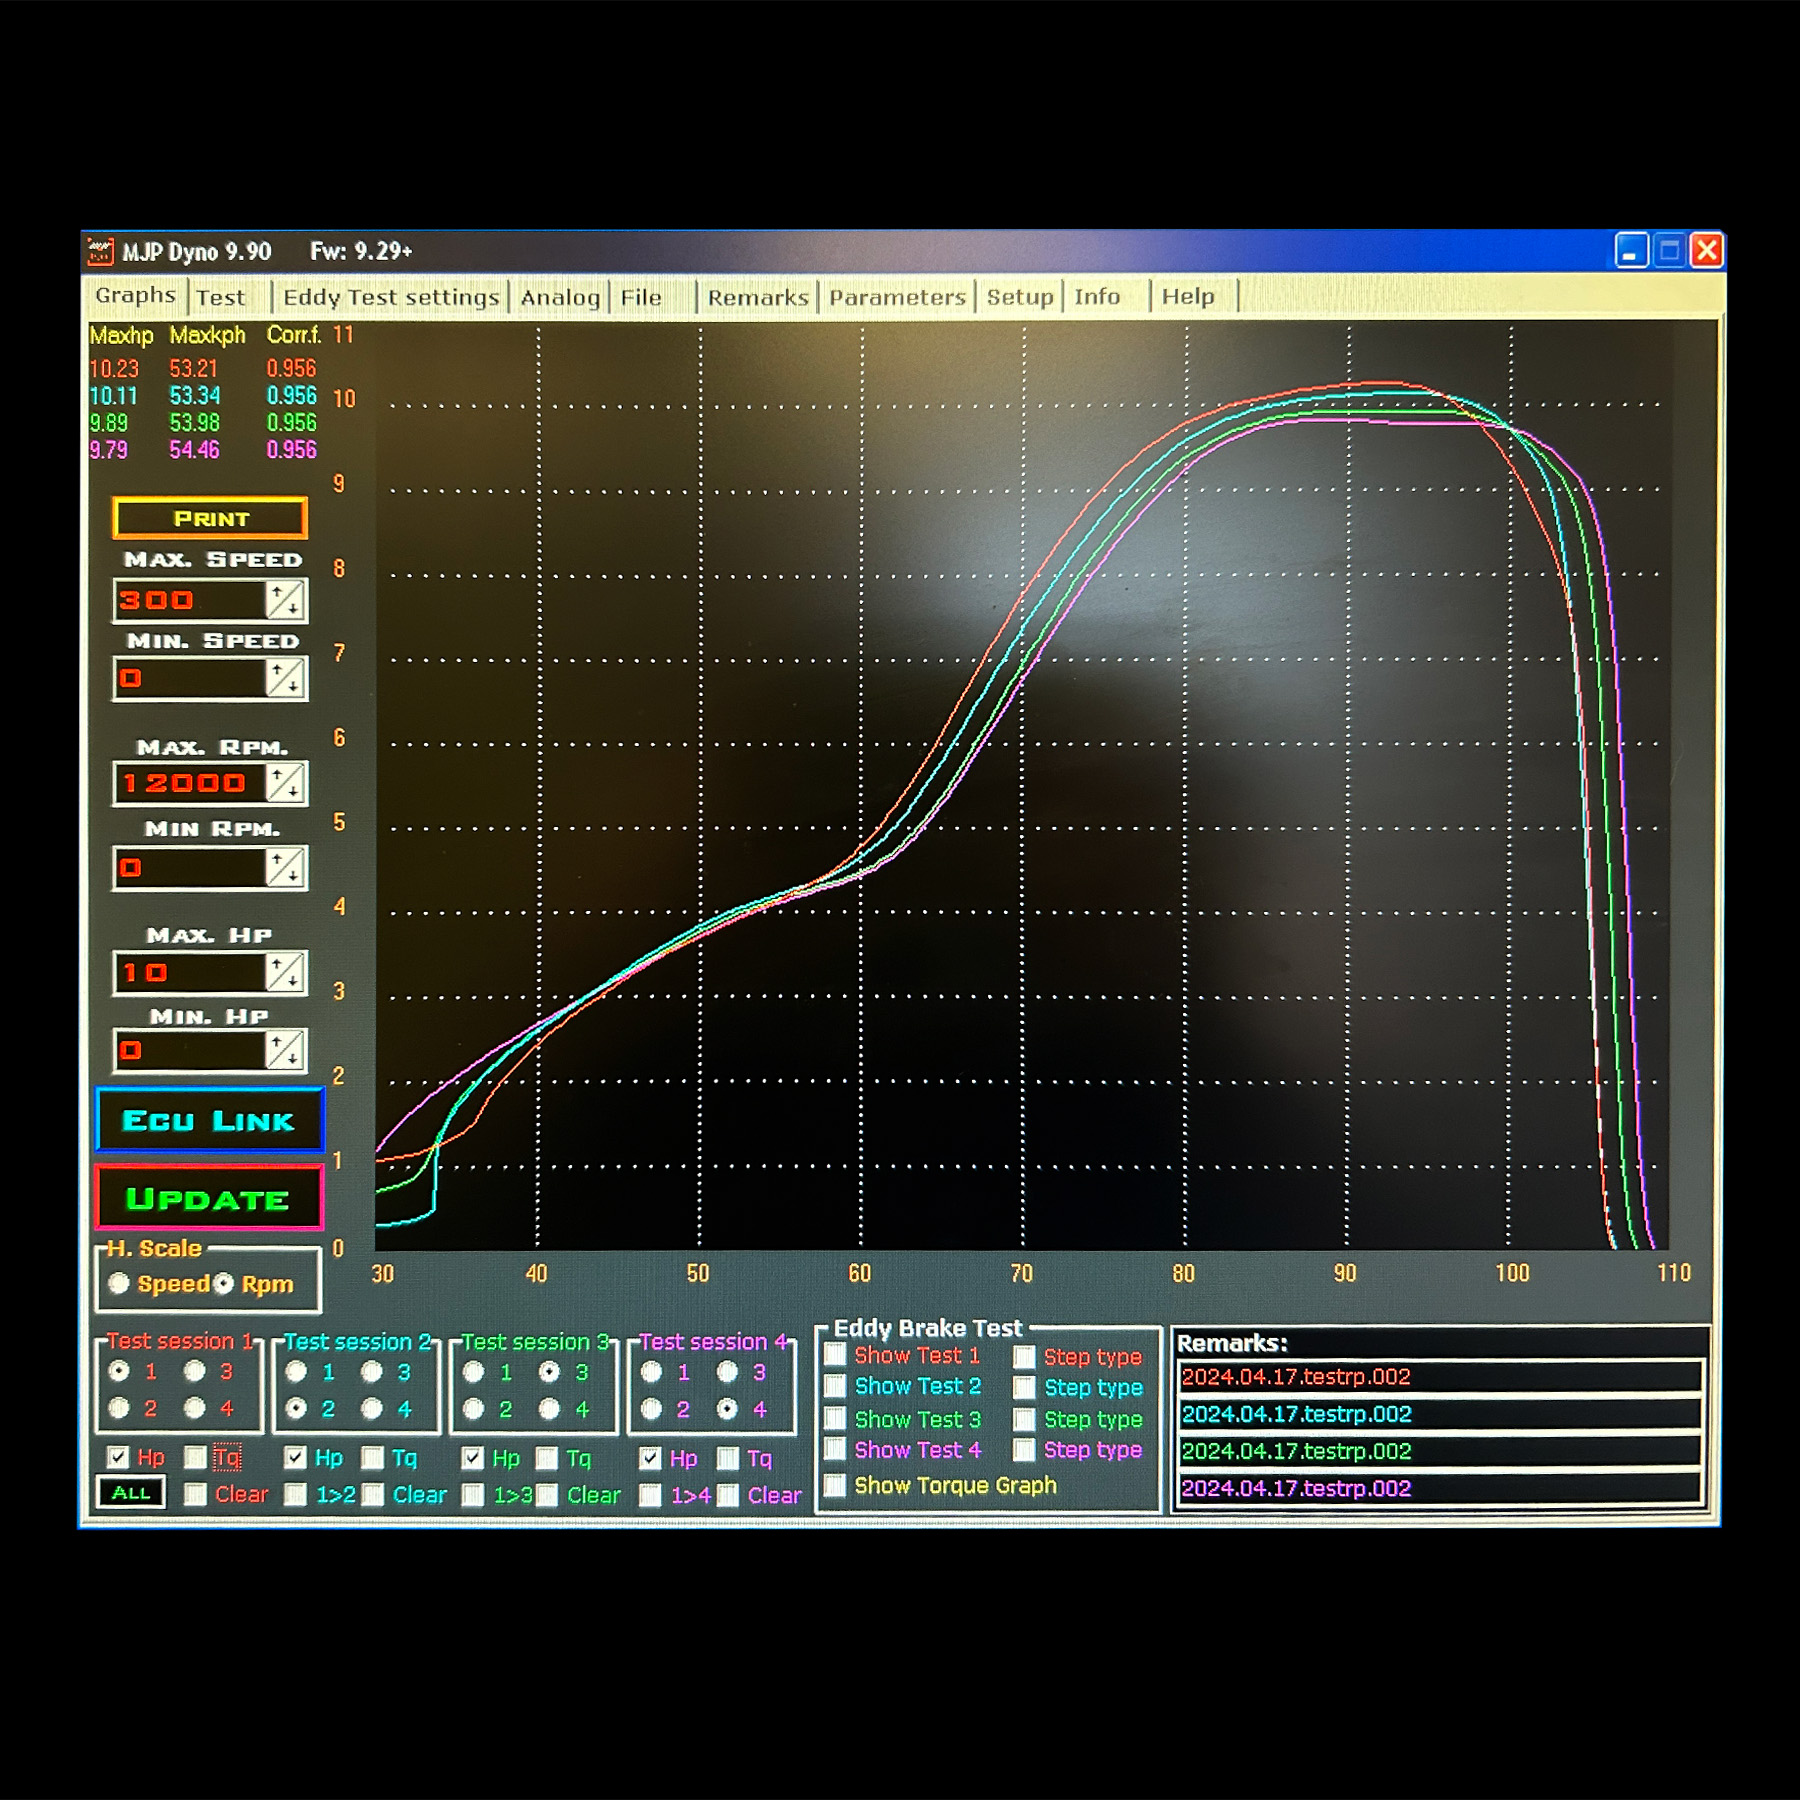Click the Min Rpm stepper arrows
The width and height of the screenshot is (1800, 1800).
pyautogui.click(x=285, y=867)
